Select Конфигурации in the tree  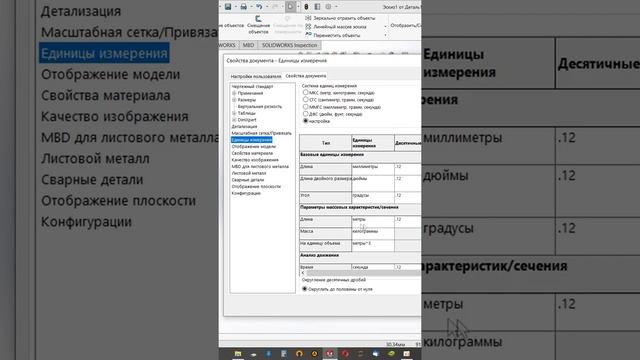246,193
